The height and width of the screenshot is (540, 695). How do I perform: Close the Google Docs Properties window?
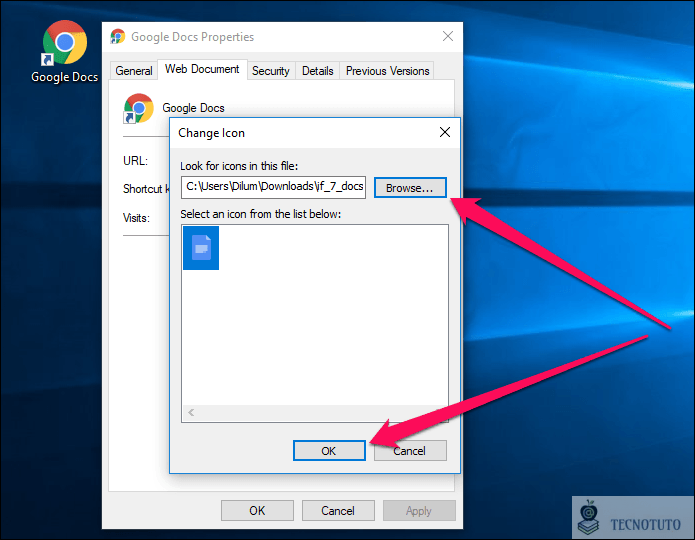pyautogui.click(x=448, y=36)
